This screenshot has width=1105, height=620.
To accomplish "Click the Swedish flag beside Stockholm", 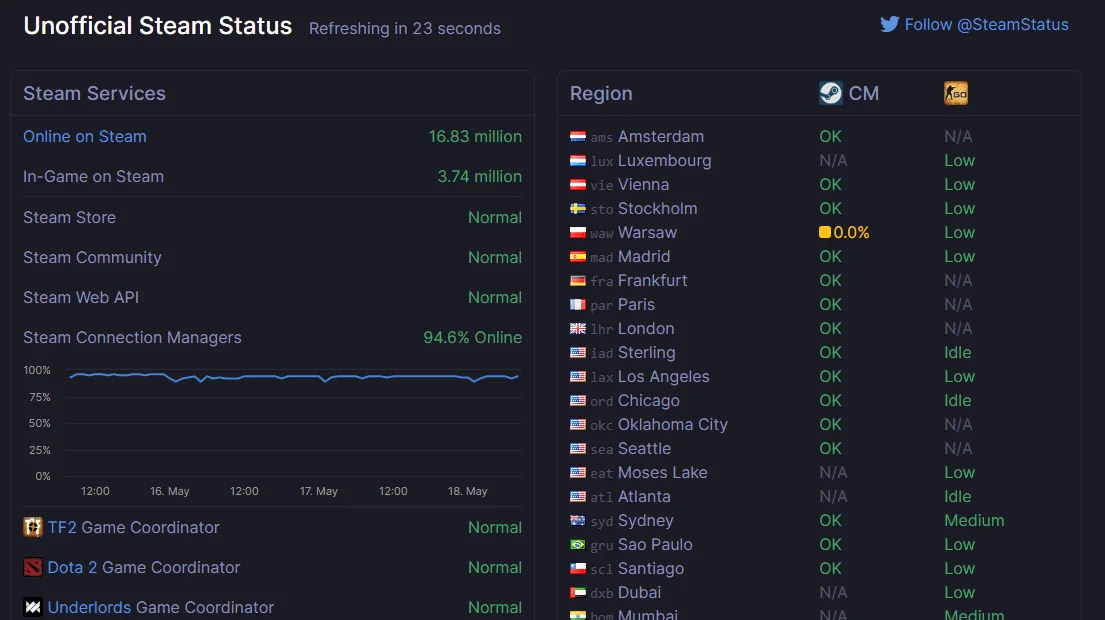I will (578, 209).
